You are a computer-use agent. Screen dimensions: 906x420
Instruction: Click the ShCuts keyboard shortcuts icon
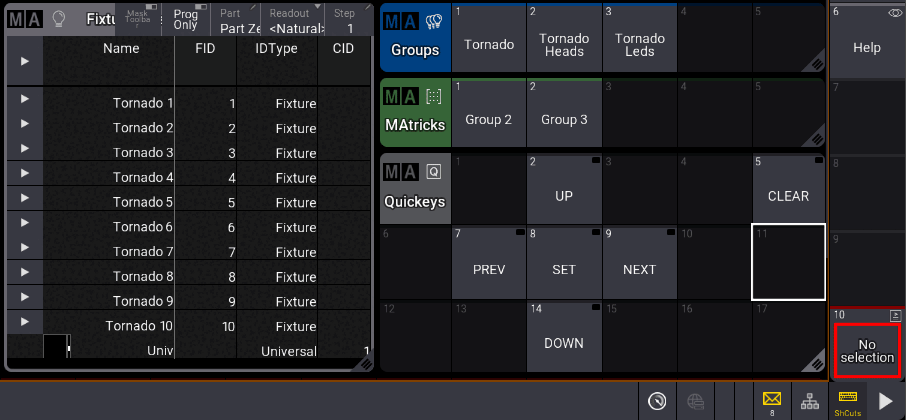(848, 401)
